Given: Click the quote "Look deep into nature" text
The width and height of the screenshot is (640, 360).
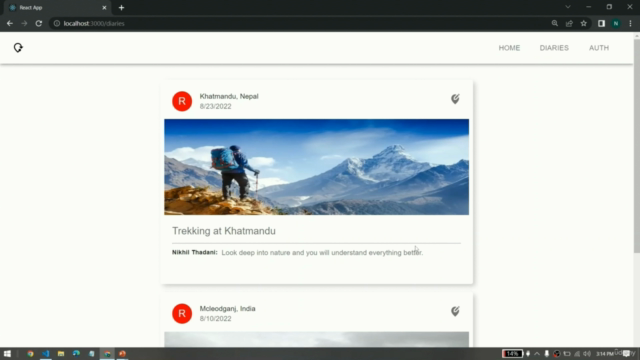Looking at the screenshot, I should coord(322,253).
